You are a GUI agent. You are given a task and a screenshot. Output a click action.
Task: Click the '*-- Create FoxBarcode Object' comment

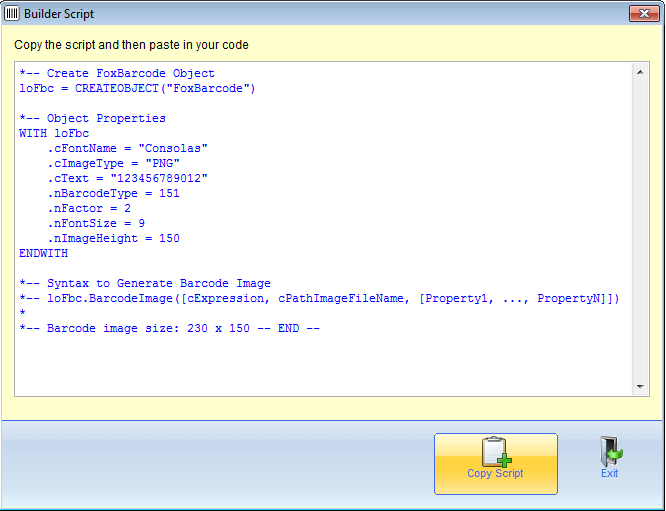117,73
